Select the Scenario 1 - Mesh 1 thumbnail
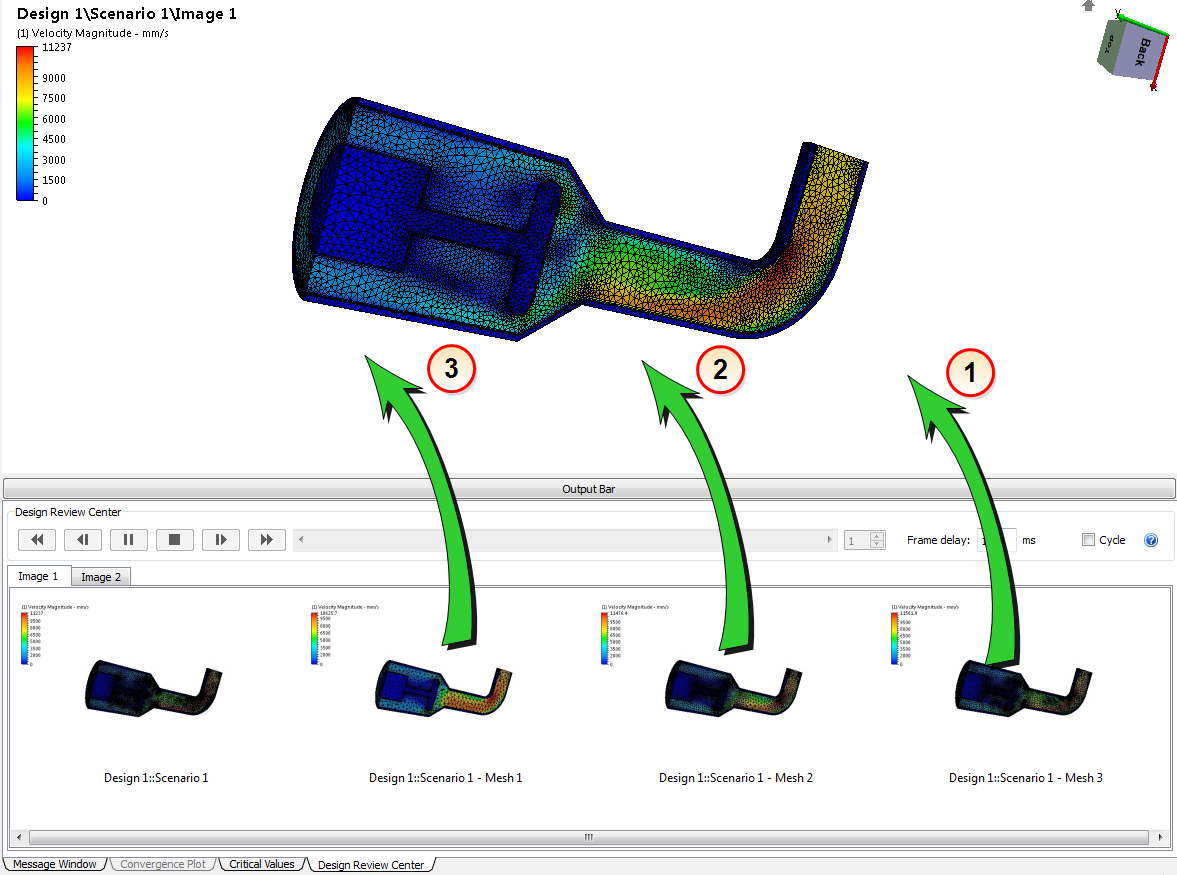The width and height of the screenshot is (1177, 875). [444, 688]
